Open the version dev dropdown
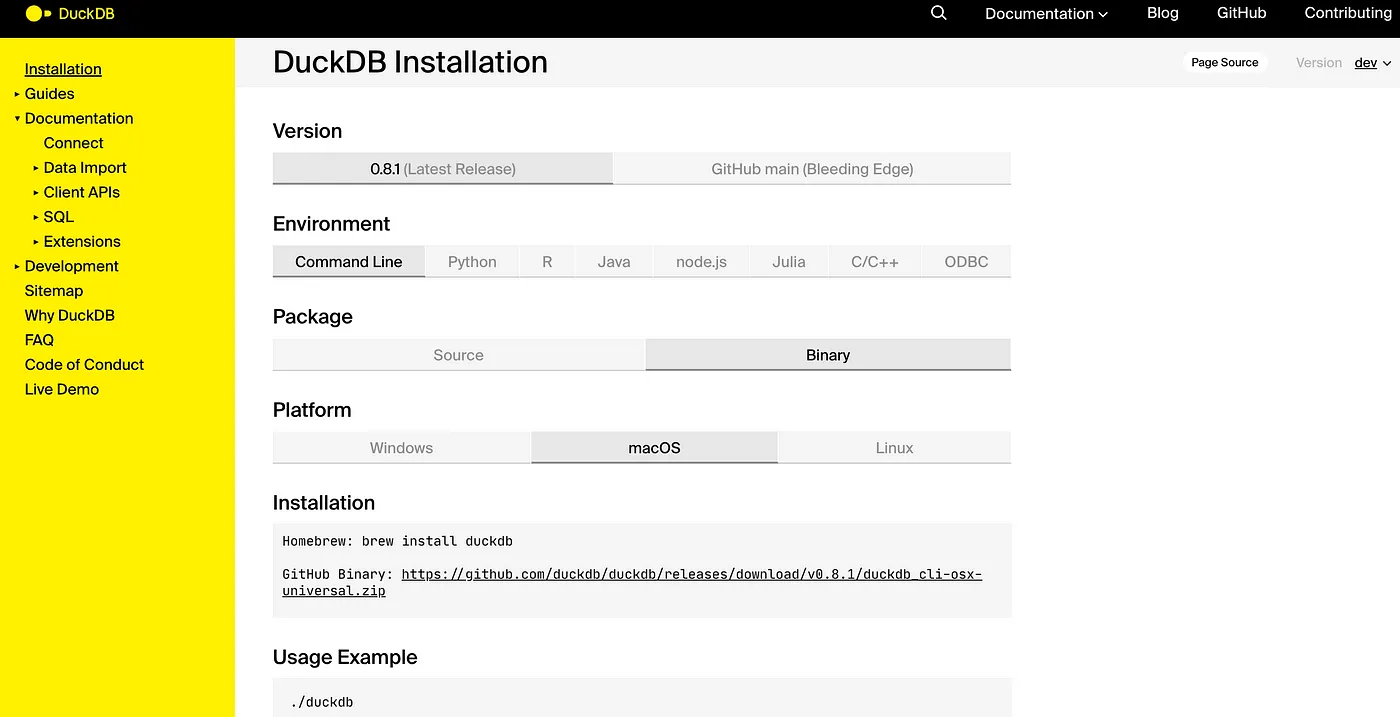Screen dimensions: 1400x717 coord(1373,62)
